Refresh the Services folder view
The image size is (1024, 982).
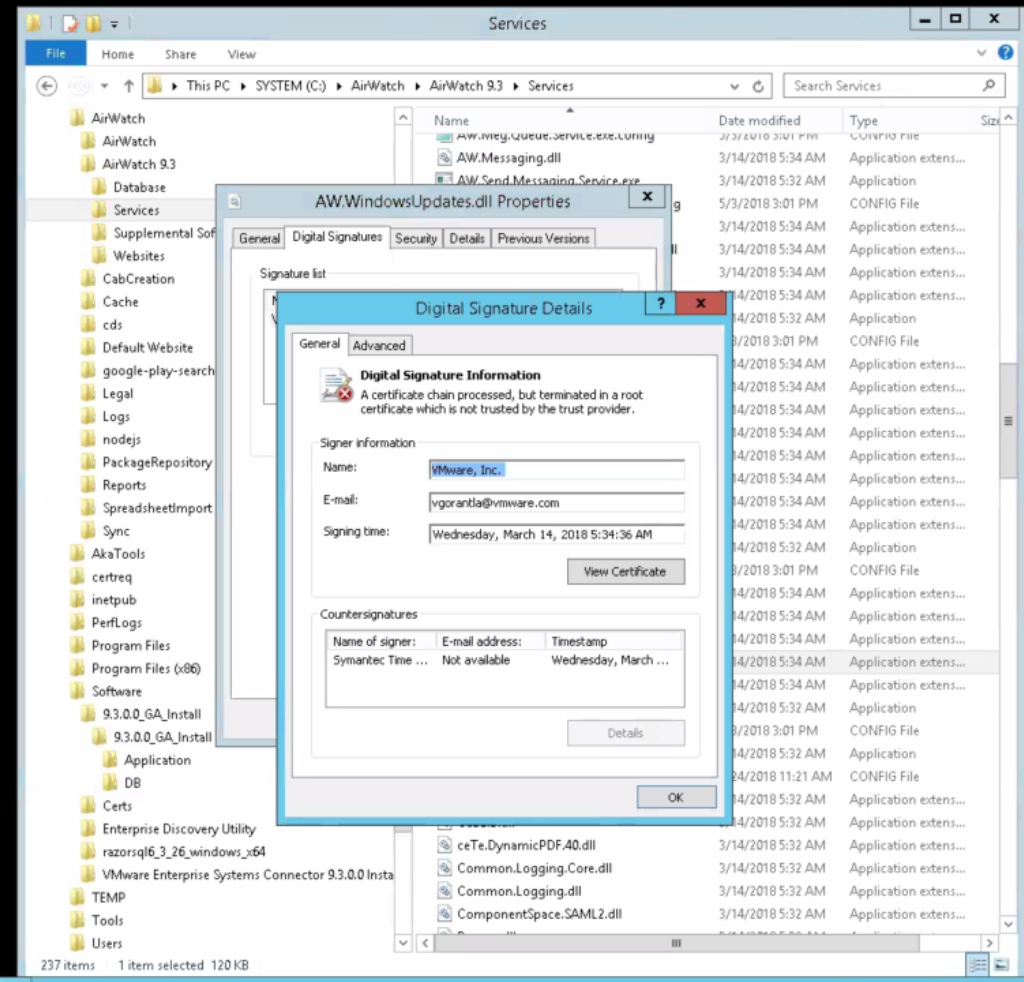(758, 86)
